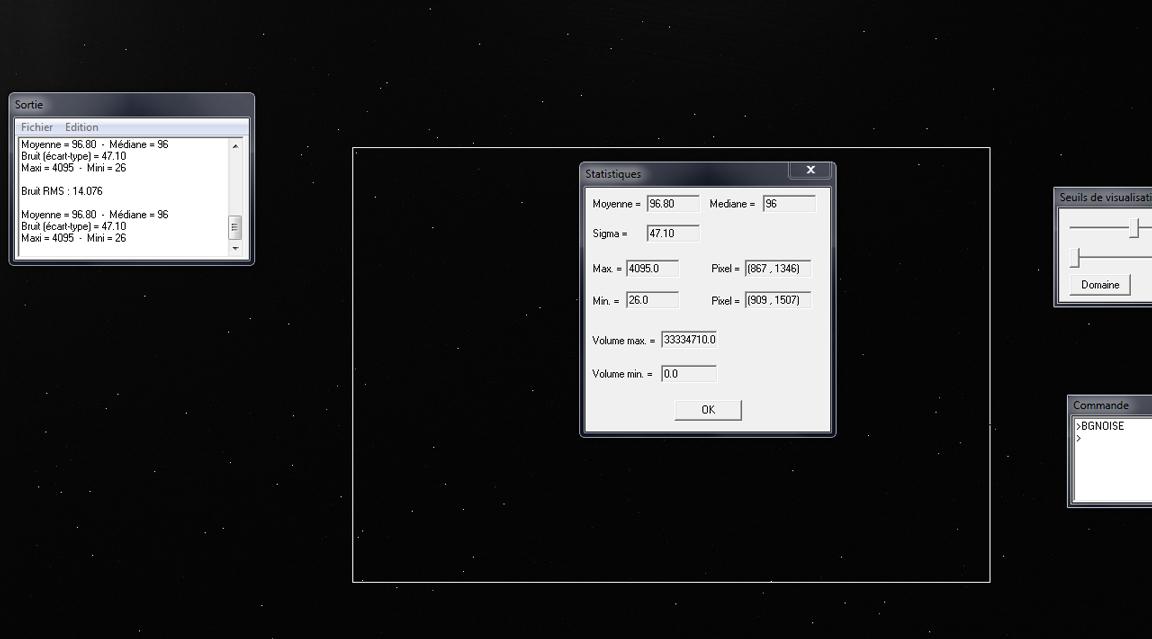Click the lower threshold slider handle
The height and width of the screenshot is (639, 1152).
1075,258
